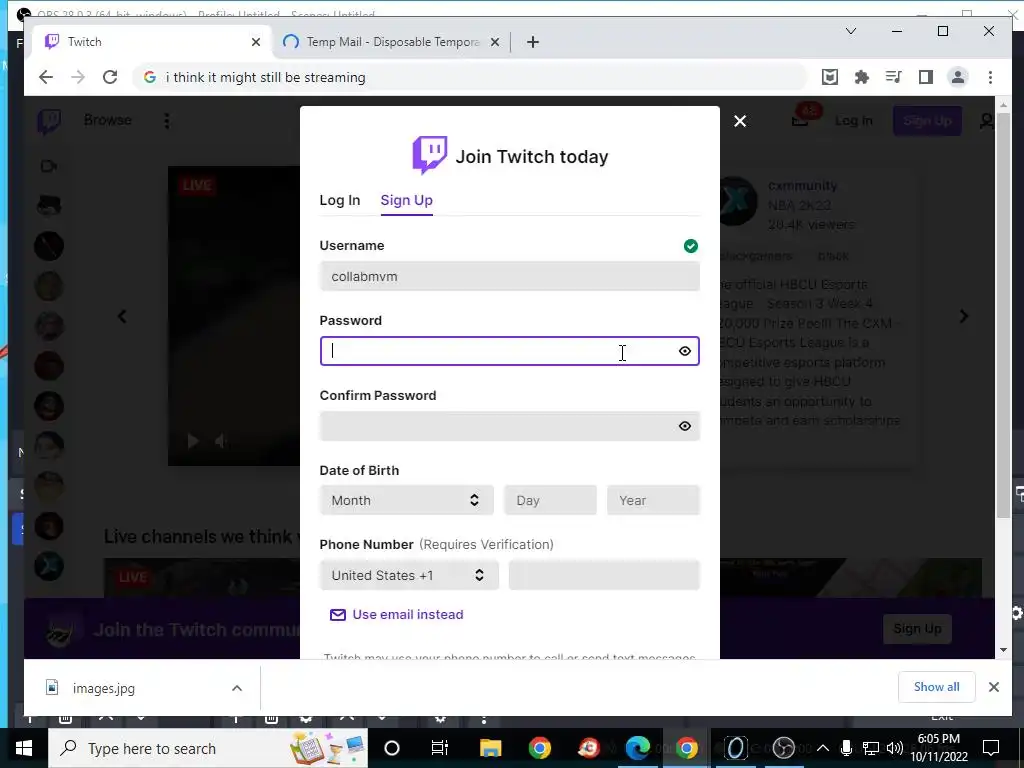Toggle the Chrome side panel icon
Screen dimensions: 1024x768
[925, 77]
